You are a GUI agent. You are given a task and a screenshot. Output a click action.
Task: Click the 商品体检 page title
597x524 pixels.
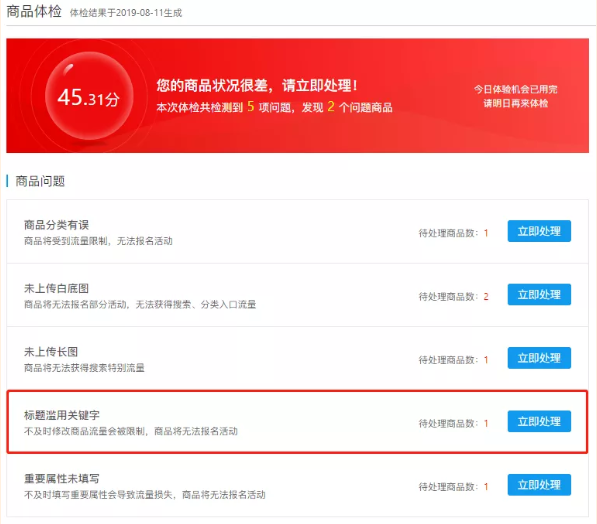(x=34, y=11)
